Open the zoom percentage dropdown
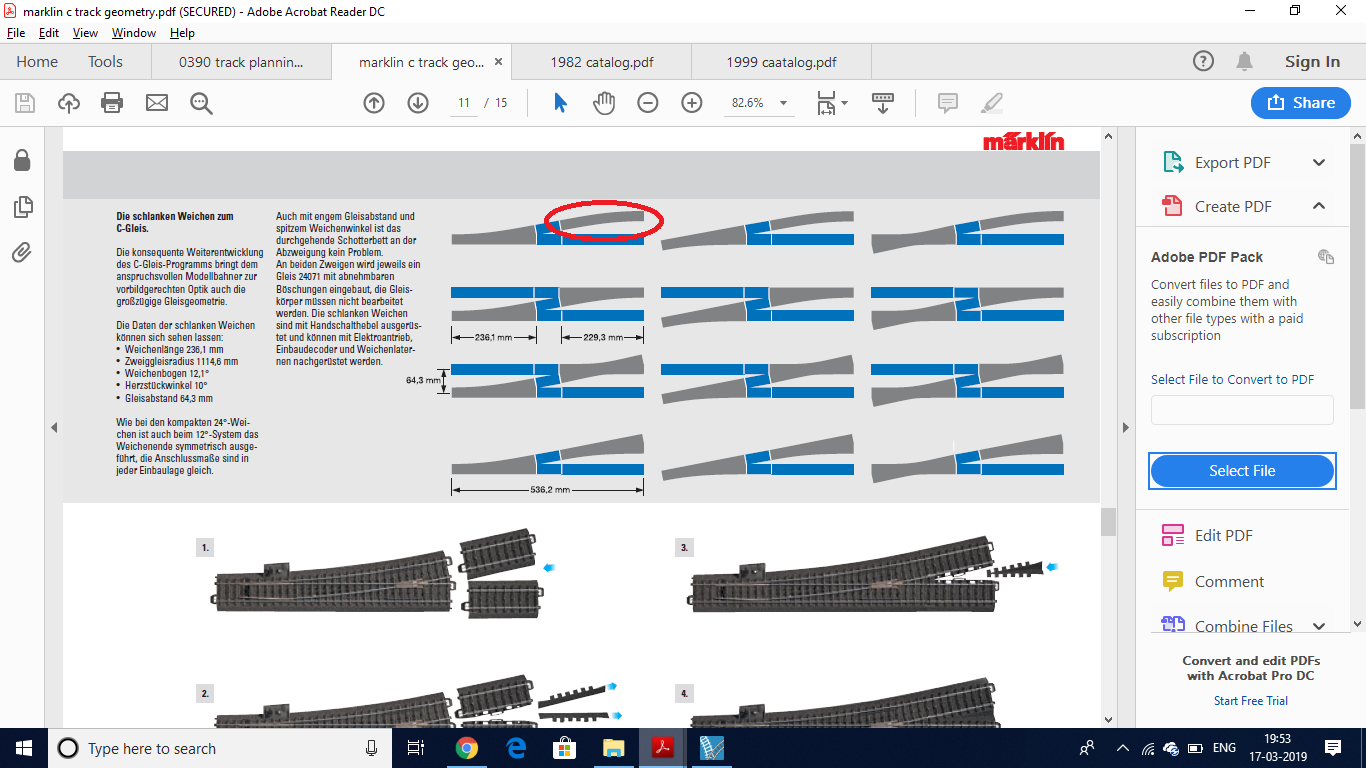Viewport: 1366px width, 768px height. 783,103
